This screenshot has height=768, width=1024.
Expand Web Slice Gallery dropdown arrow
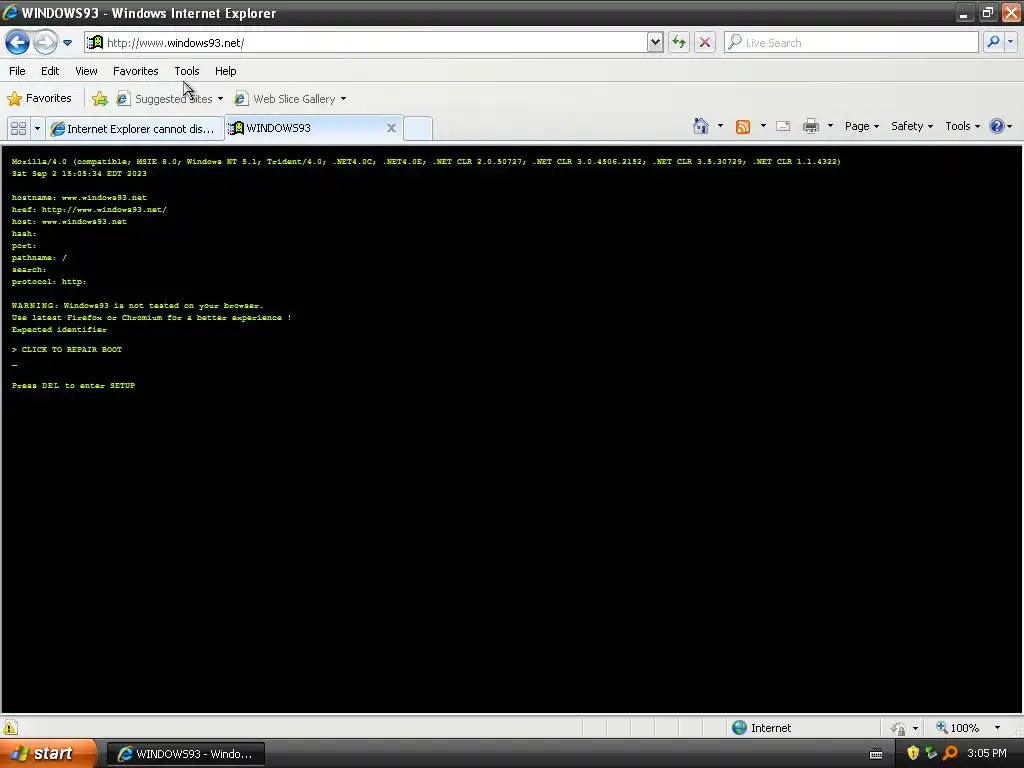coord(344,99)
